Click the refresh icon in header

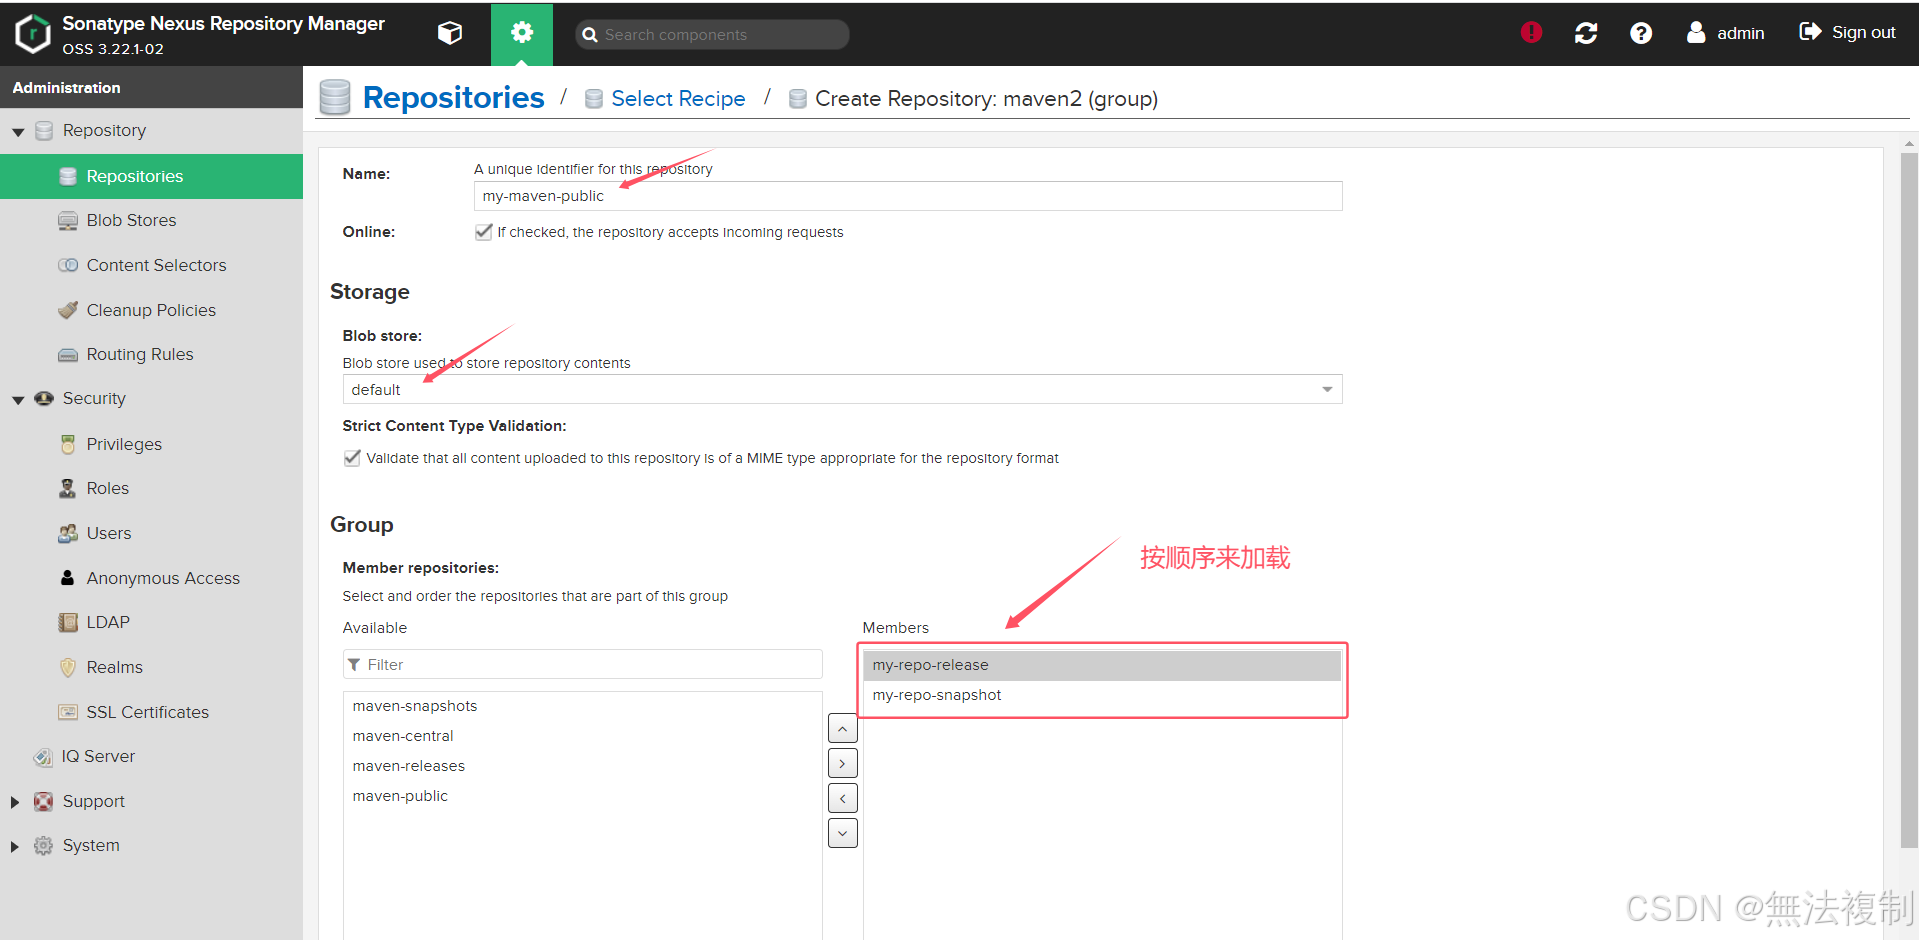(x=1586, y=33)
